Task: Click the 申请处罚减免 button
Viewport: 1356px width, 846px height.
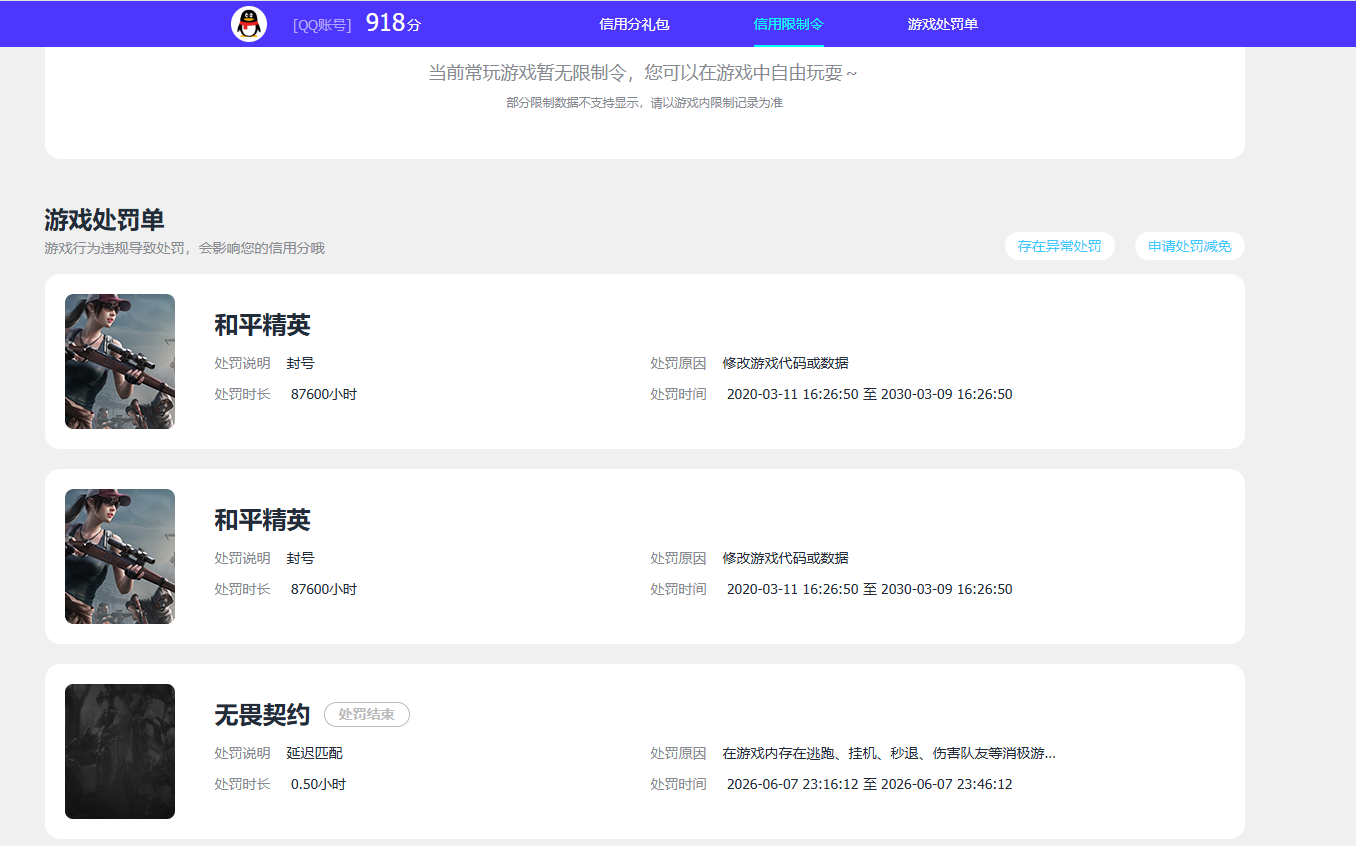Action: pyautogui.click(x=1190, y=246)
